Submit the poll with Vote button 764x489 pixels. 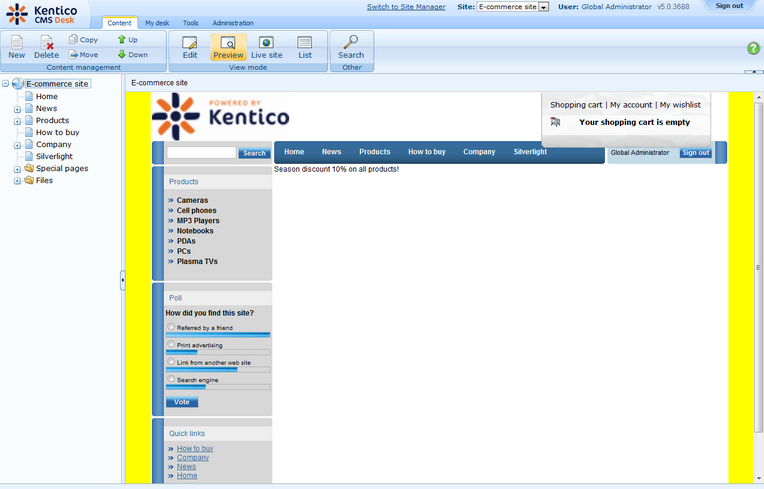point(182,402)
